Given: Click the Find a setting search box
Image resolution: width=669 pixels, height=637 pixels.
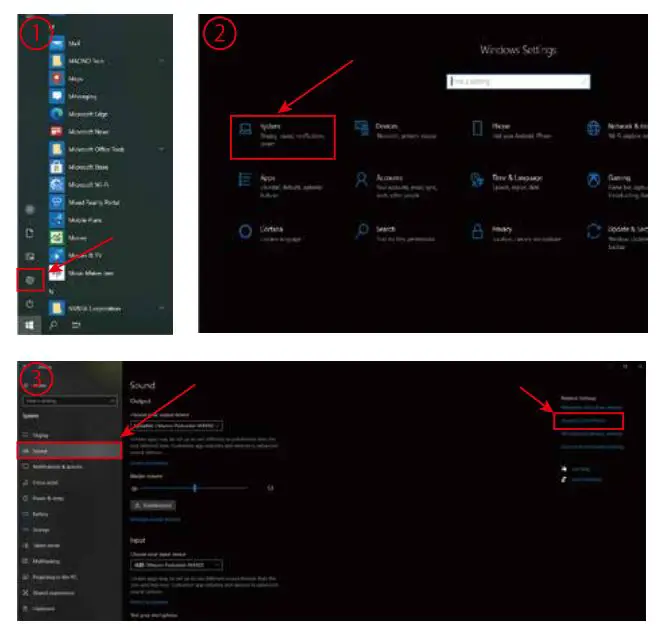Looking at the screenshot, I should pyautogui.click(x=518, y=81).
